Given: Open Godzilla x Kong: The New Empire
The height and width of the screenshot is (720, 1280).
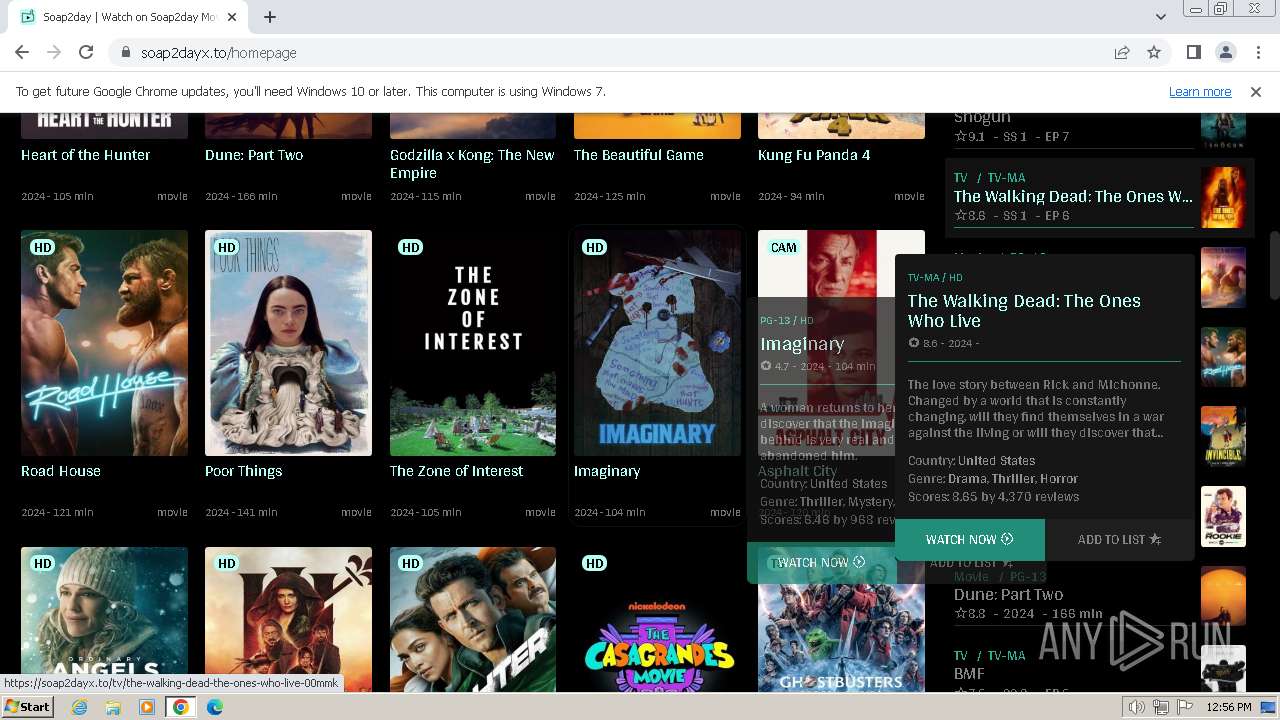Looking at the screenshot, I should tap(472, 164).
